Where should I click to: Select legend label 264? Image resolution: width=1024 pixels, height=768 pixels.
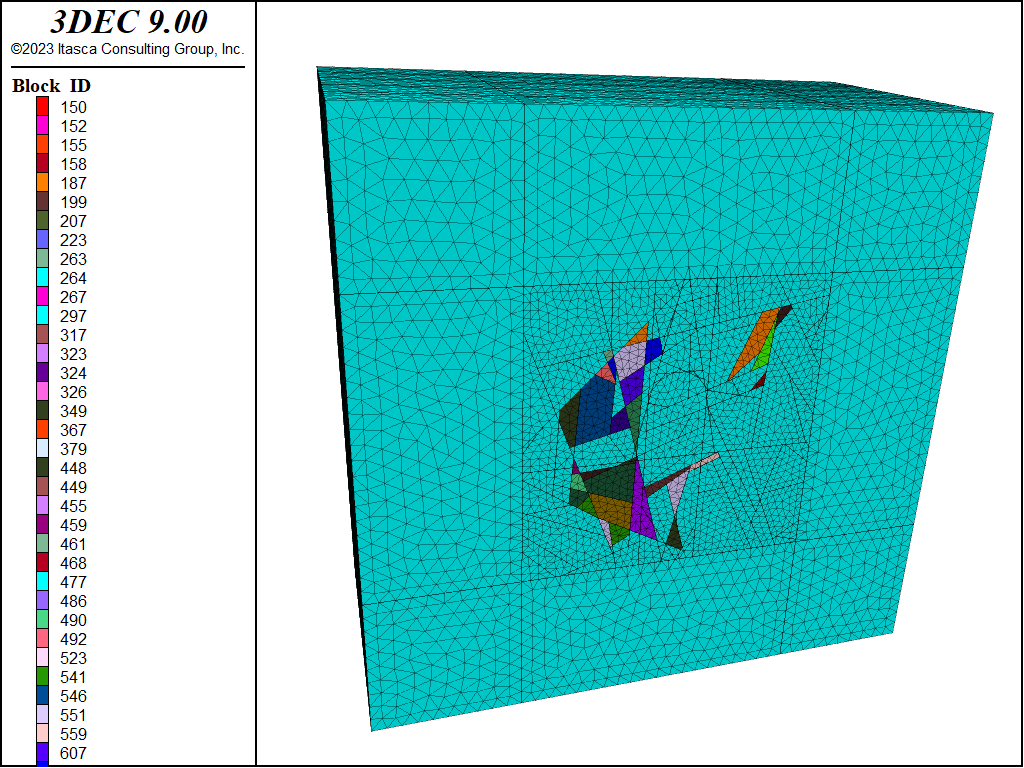(x=73, y=278)
